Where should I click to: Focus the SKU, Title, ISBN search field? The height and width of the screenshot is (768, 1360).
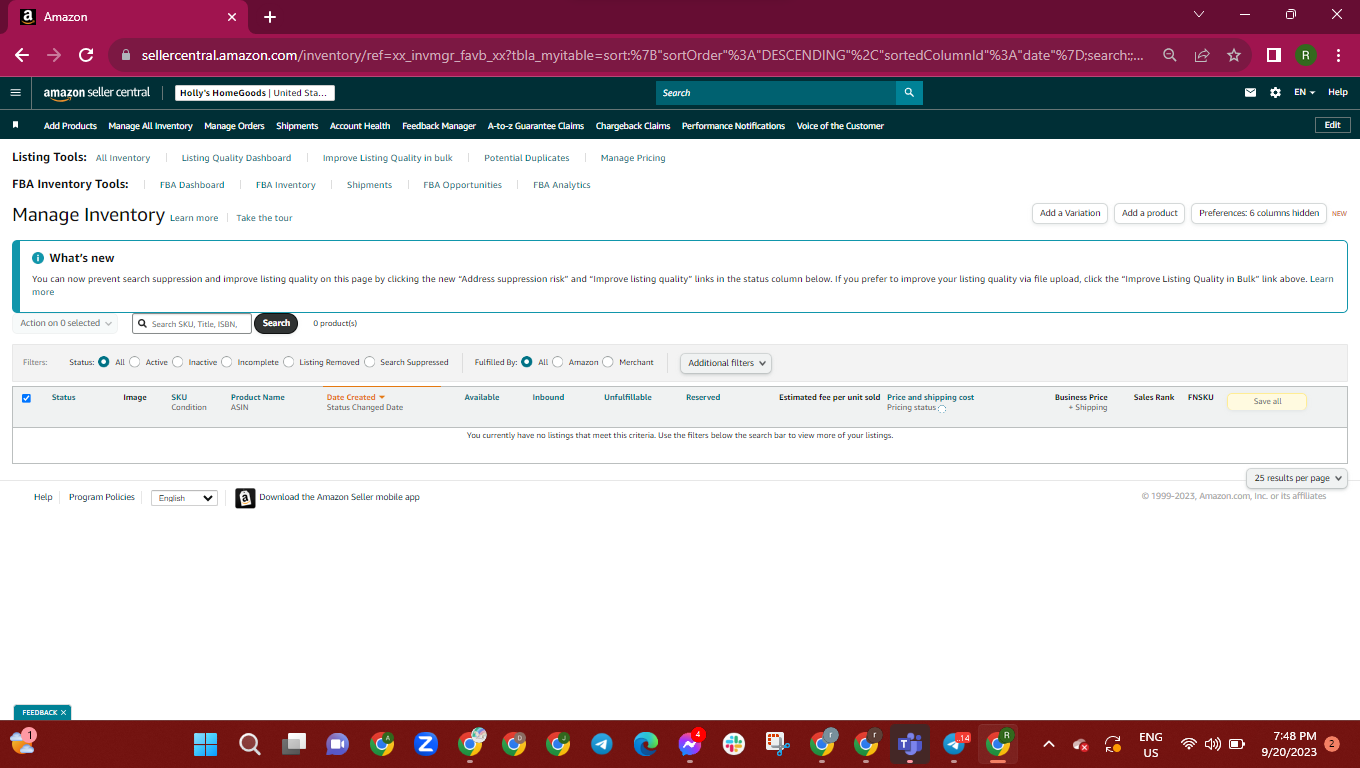(192, 323)
